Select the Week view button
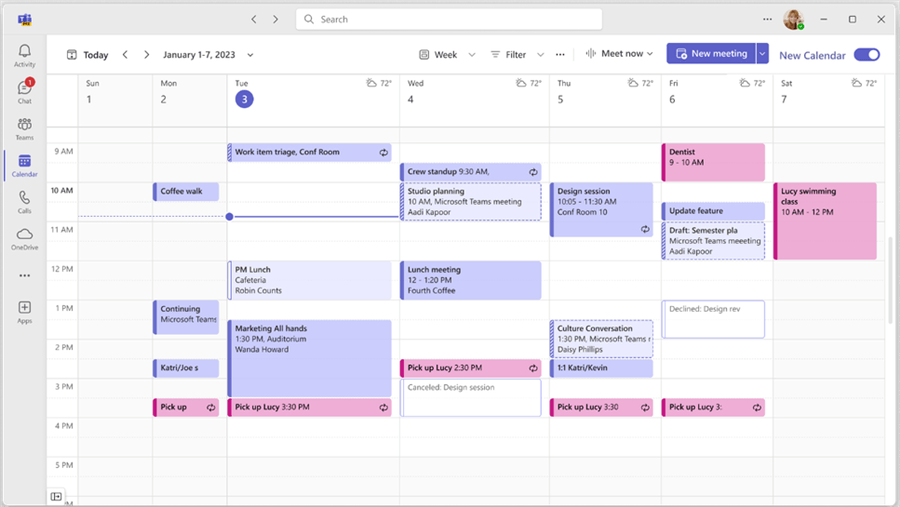This screenshot has height=507, width=900. 439,55
